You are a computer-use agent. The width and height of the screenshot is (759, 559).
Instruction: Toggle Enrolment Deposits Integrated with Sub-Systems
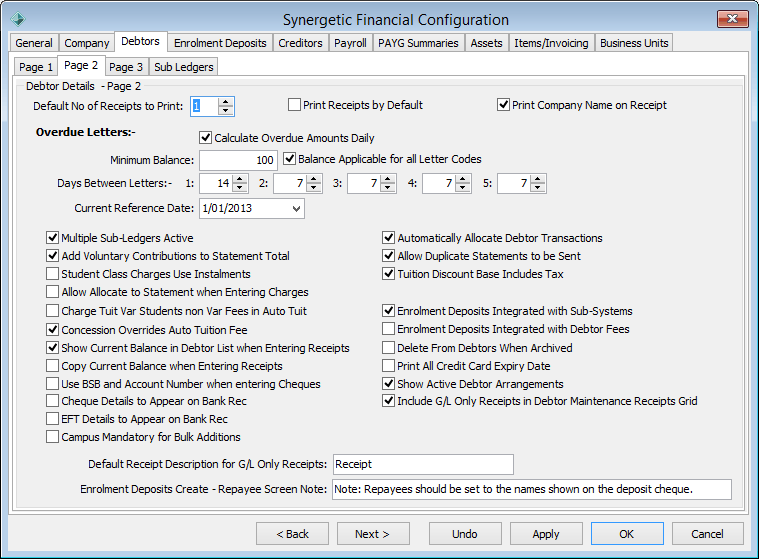(388, 311)
